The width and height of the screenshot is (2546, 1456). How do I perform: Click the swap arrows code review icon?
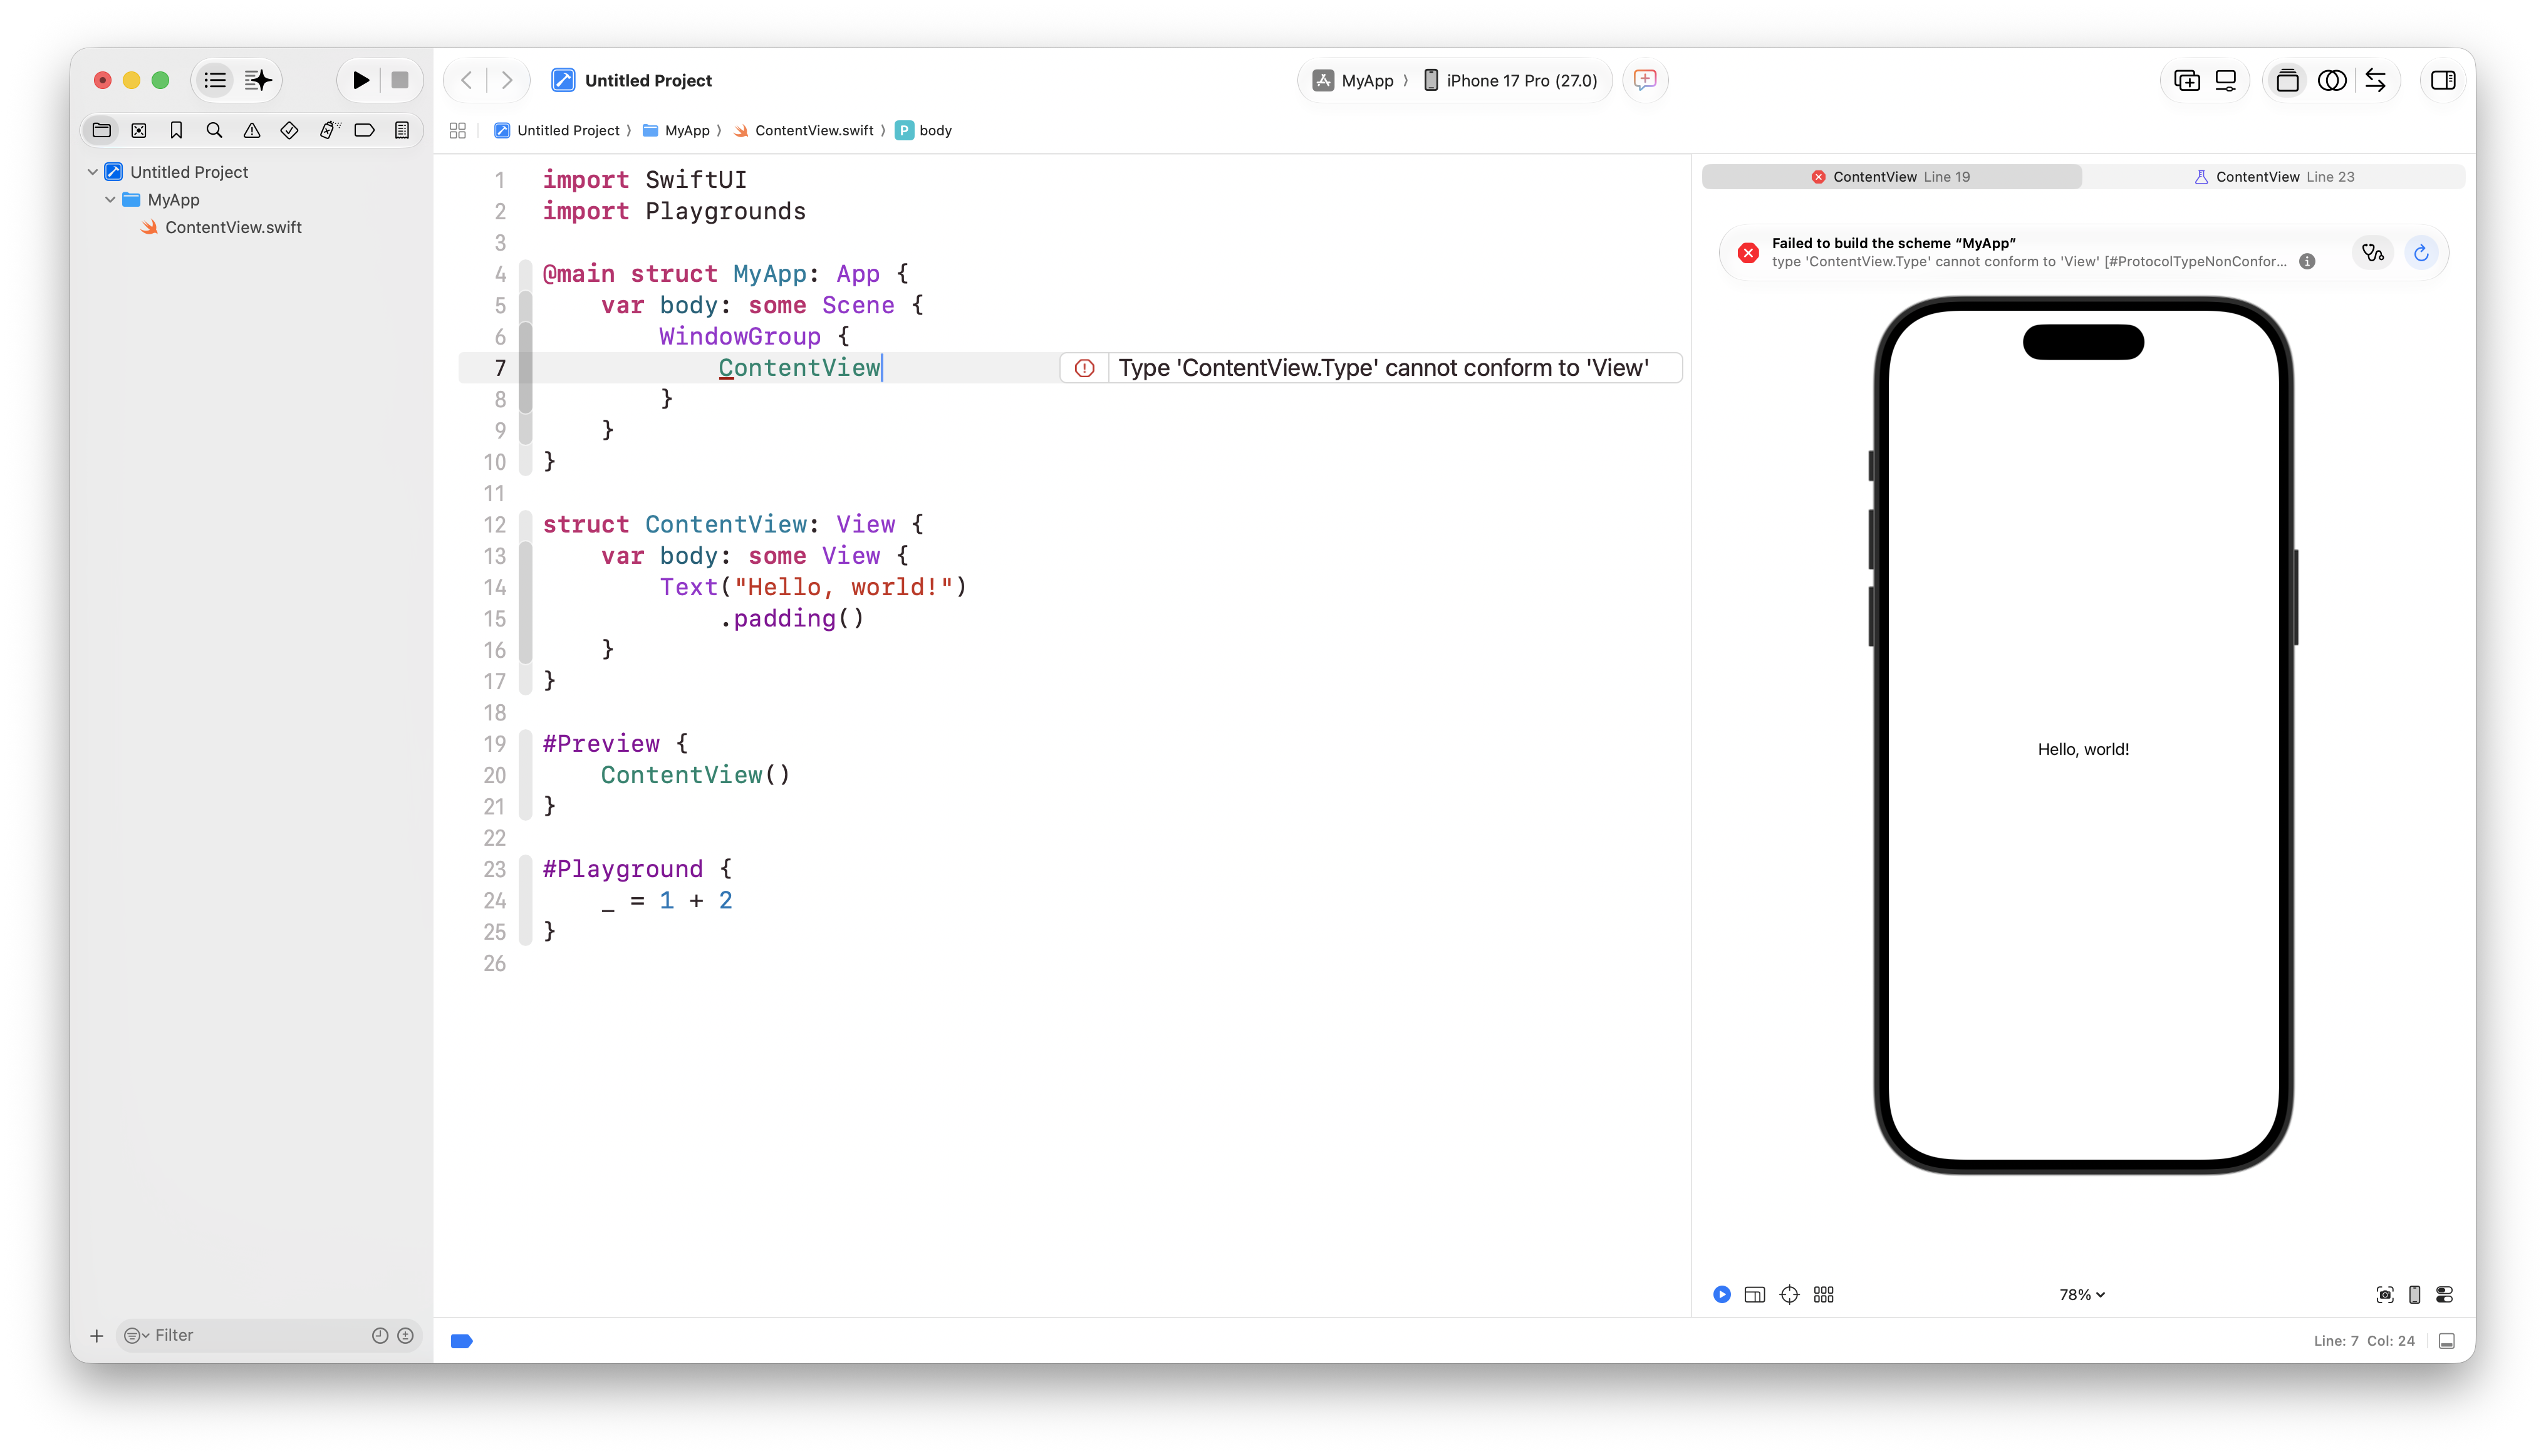[2376, 80]
